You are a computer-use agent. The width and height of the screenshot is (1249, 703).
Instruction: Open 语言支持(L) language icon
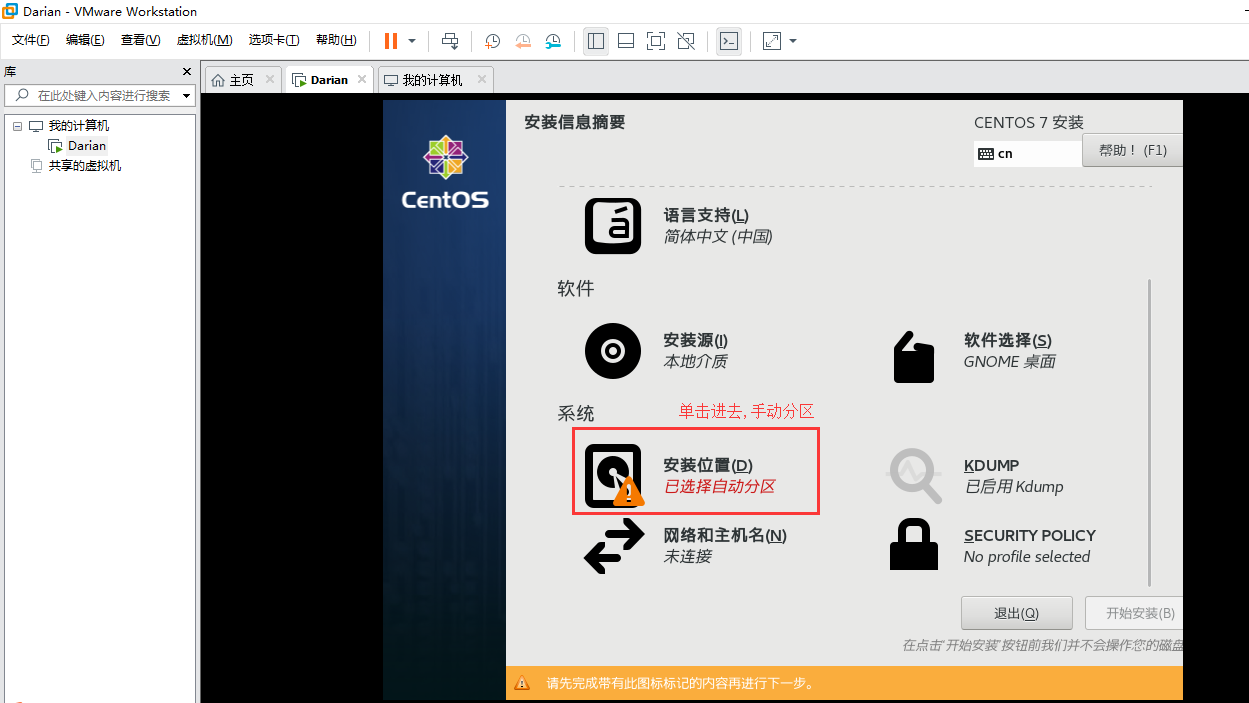pos(613,226)
